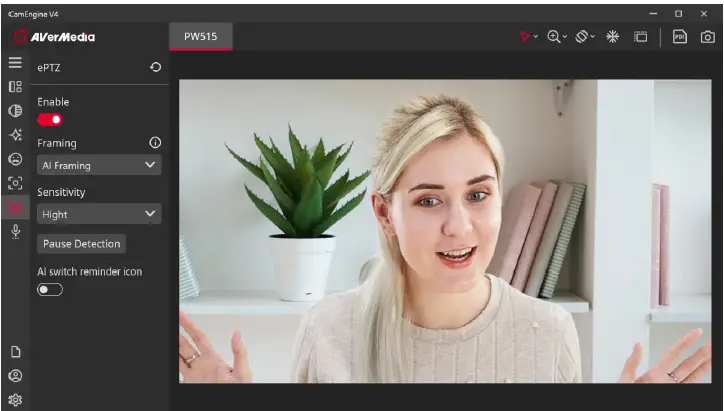Take a snapshot with the camera icon
Screen dimensions: 724x411
[x=707, y=37]
